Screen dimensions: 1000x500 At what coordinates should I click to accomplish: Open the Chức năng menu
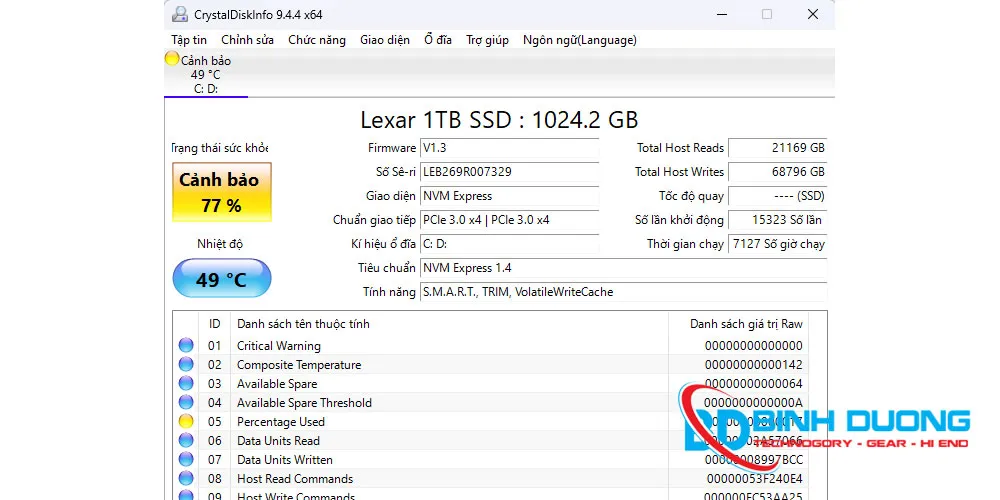coord(317,40)
